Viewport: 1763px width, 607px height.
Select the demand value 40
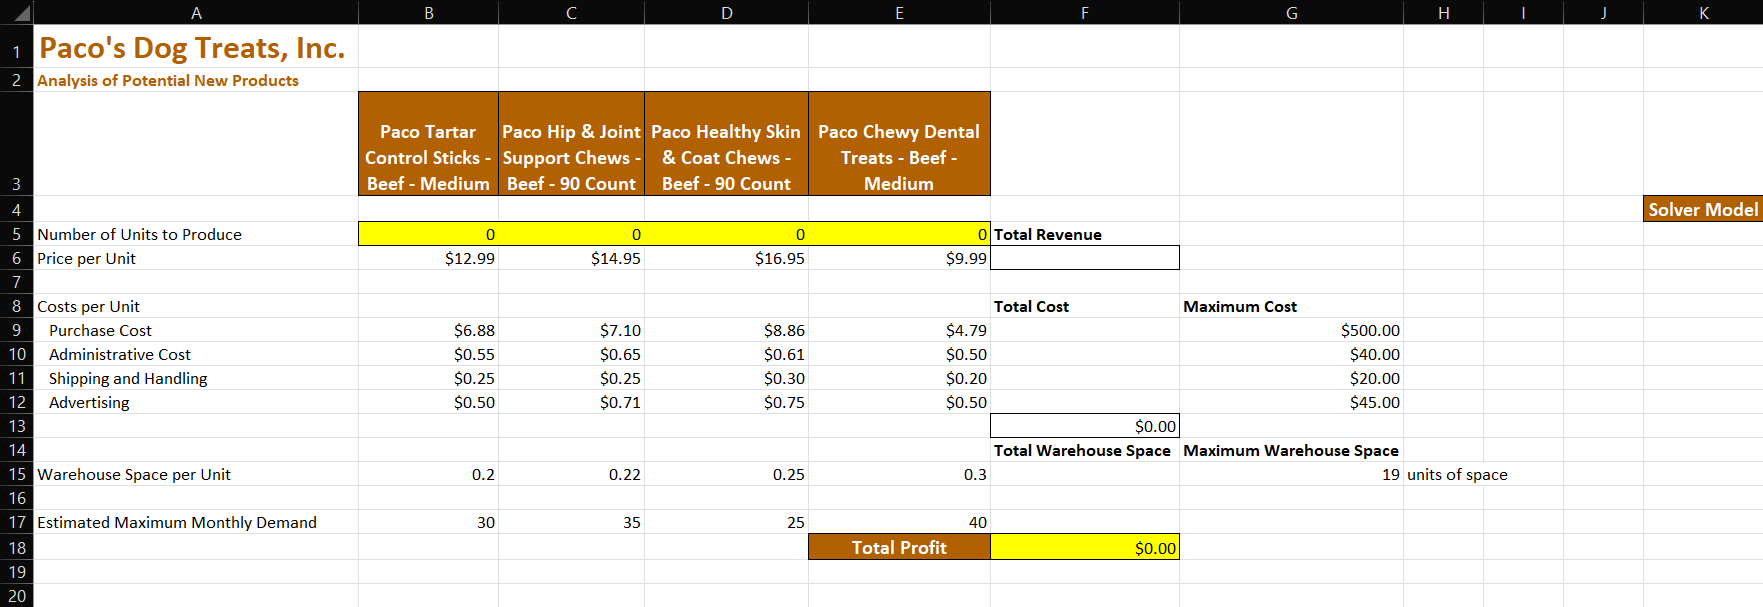[899, 522]
